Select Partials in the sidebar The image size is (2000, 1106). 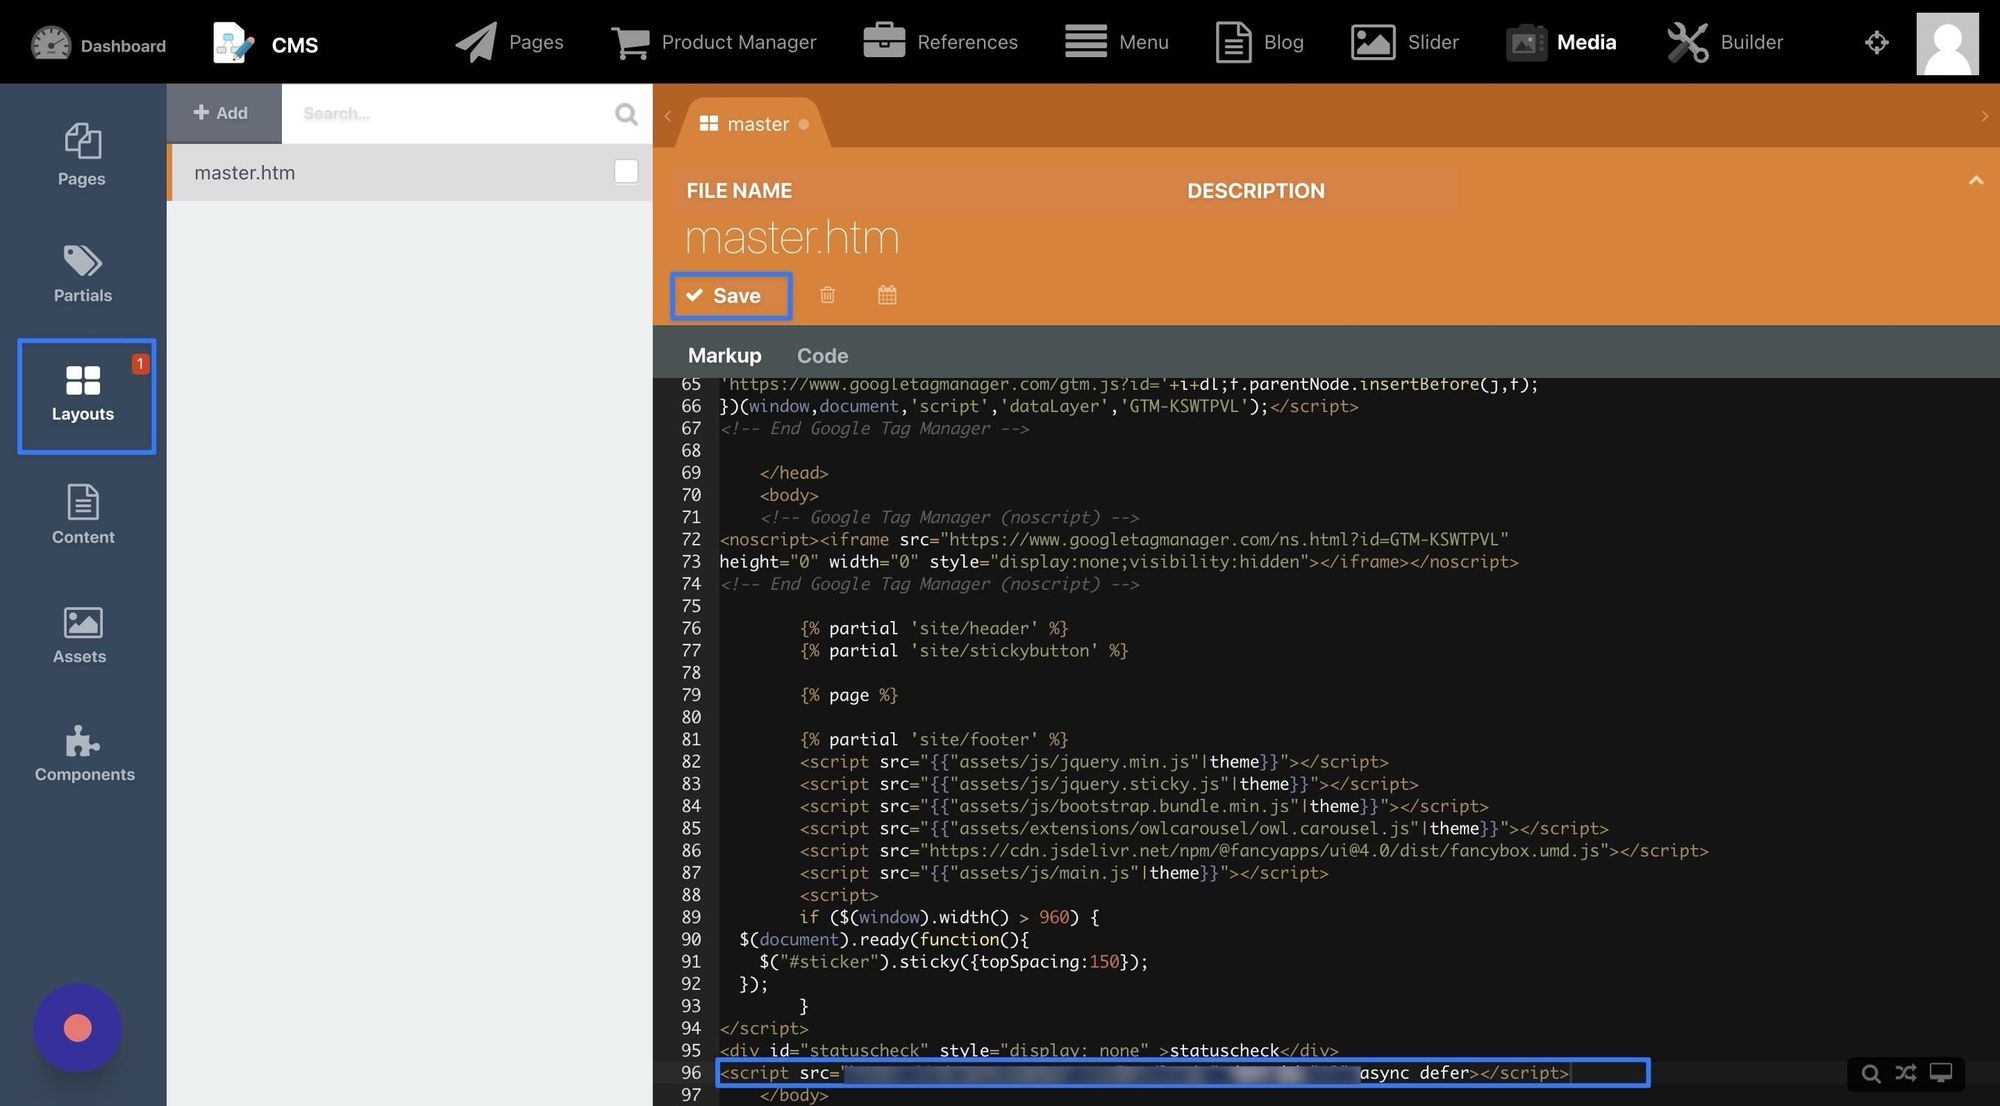pos(83,273)
